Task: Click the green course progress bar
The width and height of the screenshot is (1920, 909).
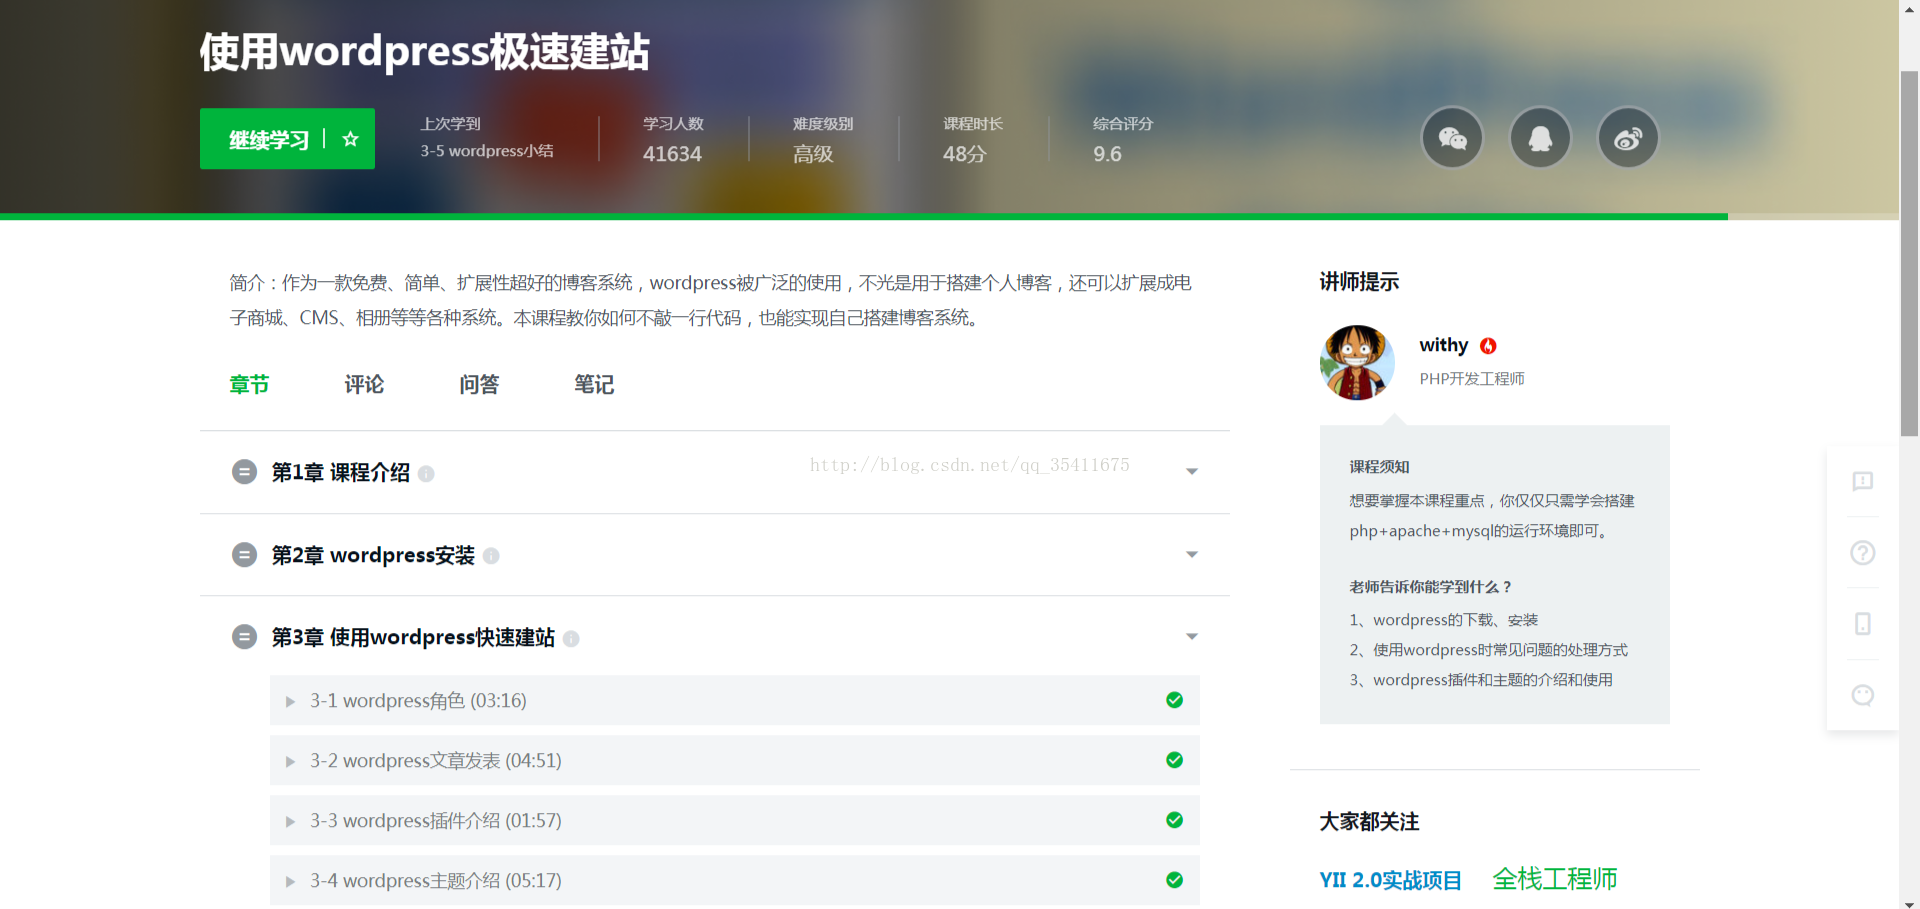Action: [x=864, y=216]
